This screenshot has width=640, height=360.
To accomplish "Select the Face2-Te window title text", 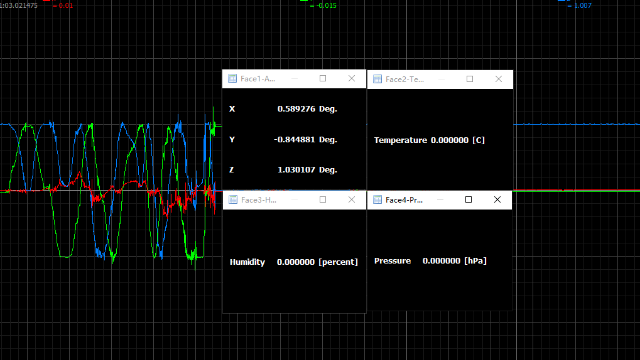I will [405, 79].
